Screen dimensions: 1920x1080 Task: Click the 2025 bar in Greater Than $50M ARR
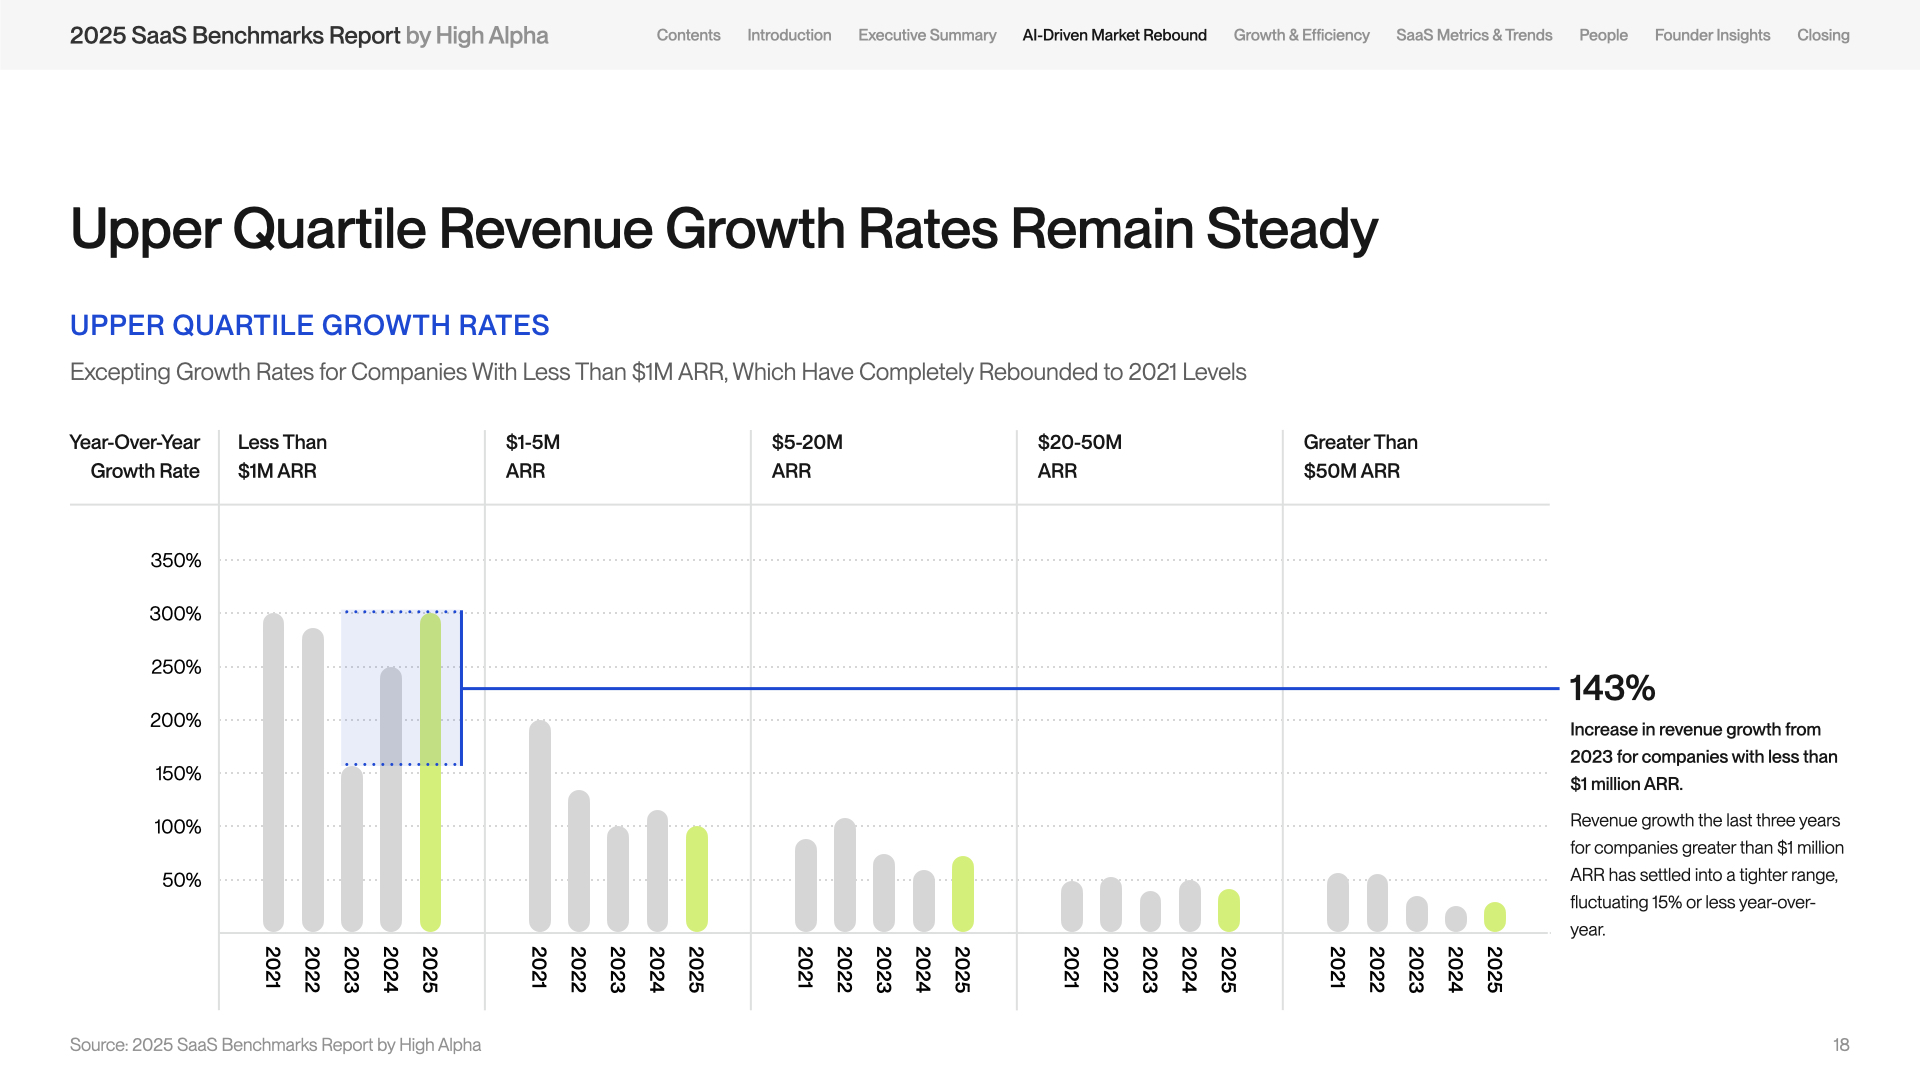pos(1494,917)
